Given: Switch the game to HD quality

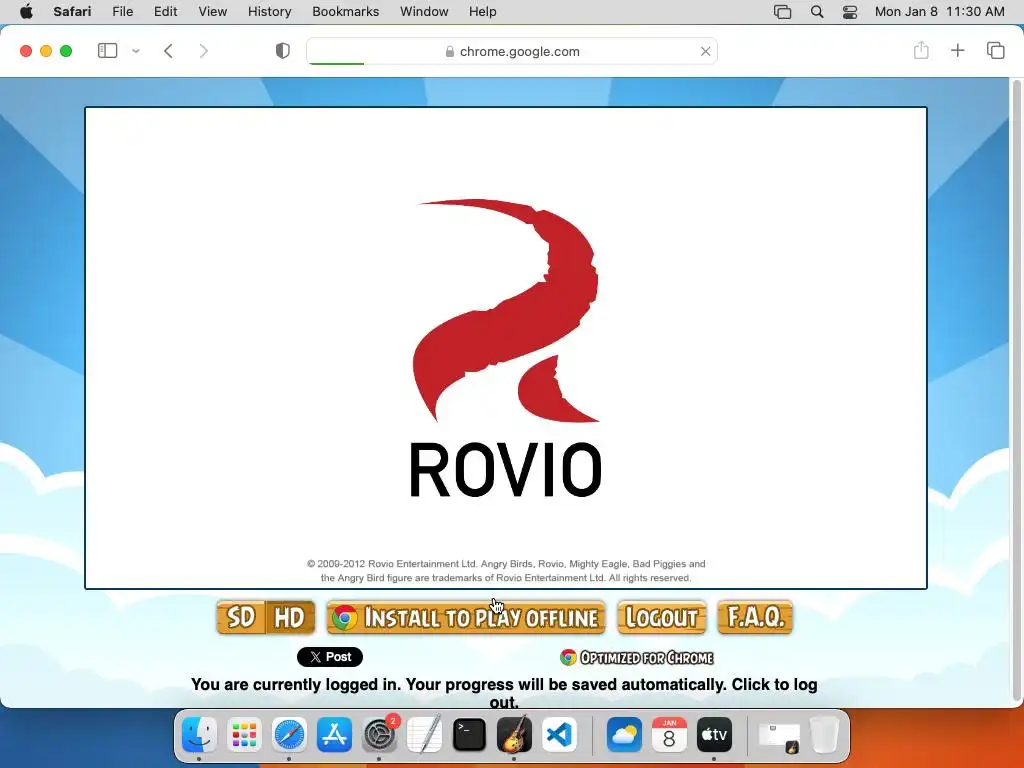Looking at the screenshot, I should pos(290,617).
